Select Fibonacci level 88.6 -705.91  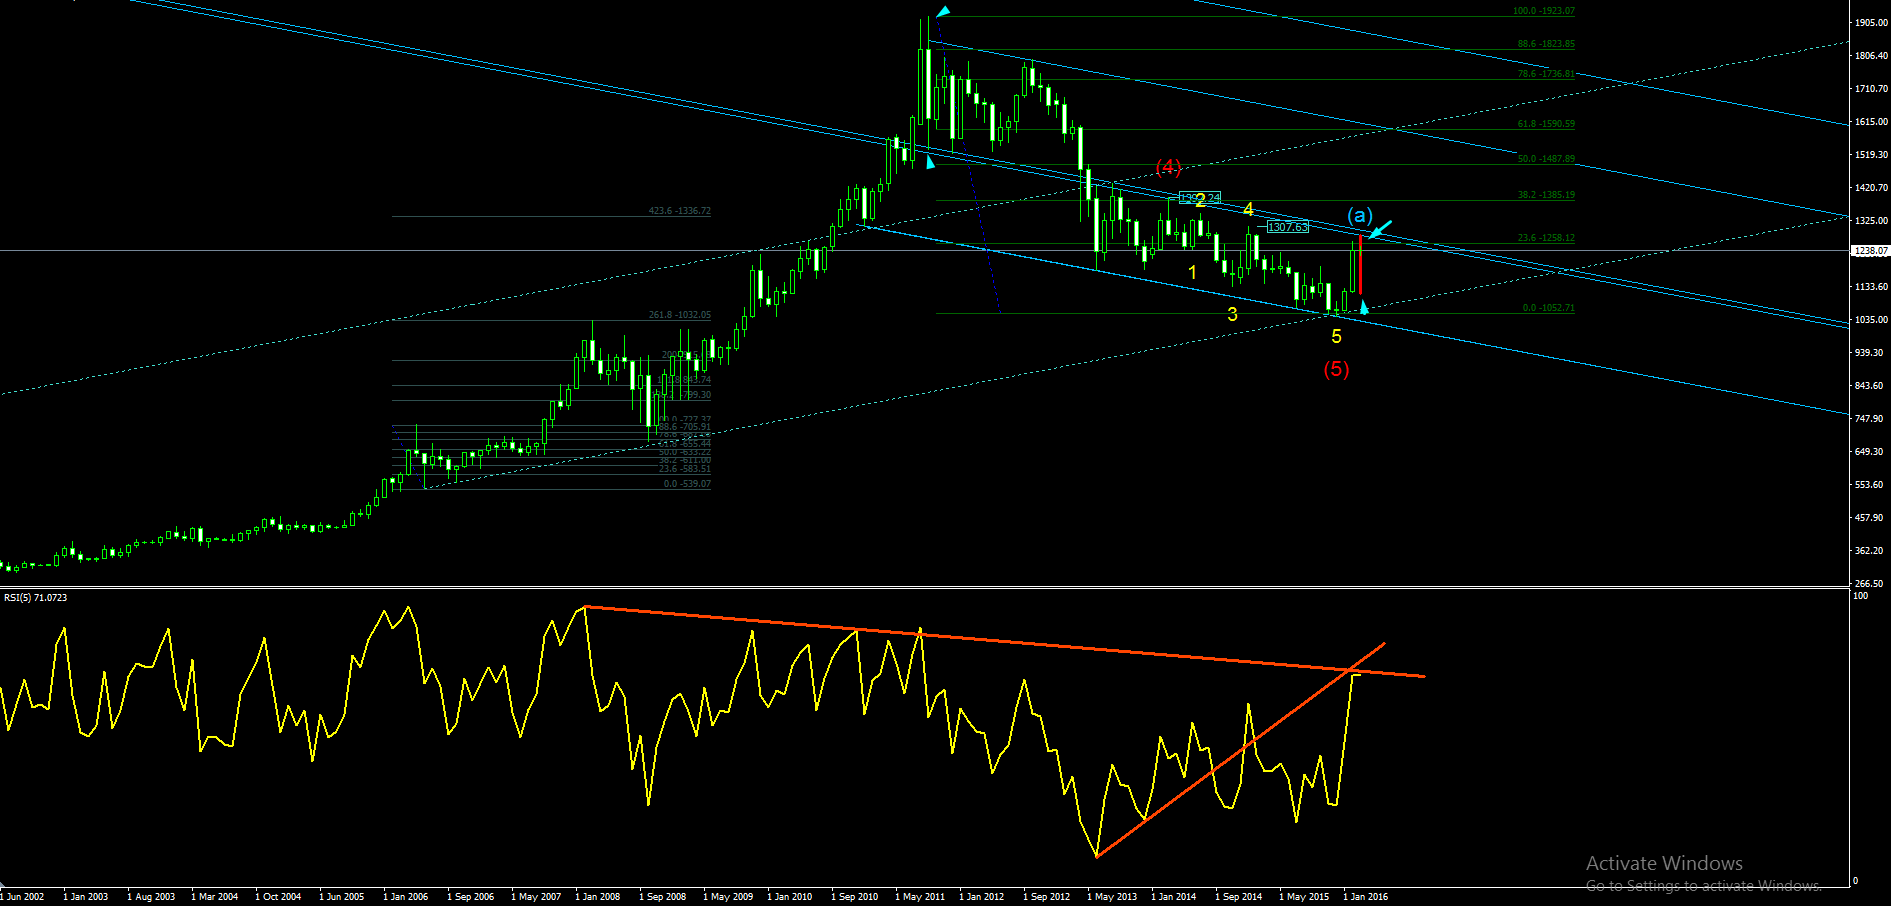click(x=685, y=427)
